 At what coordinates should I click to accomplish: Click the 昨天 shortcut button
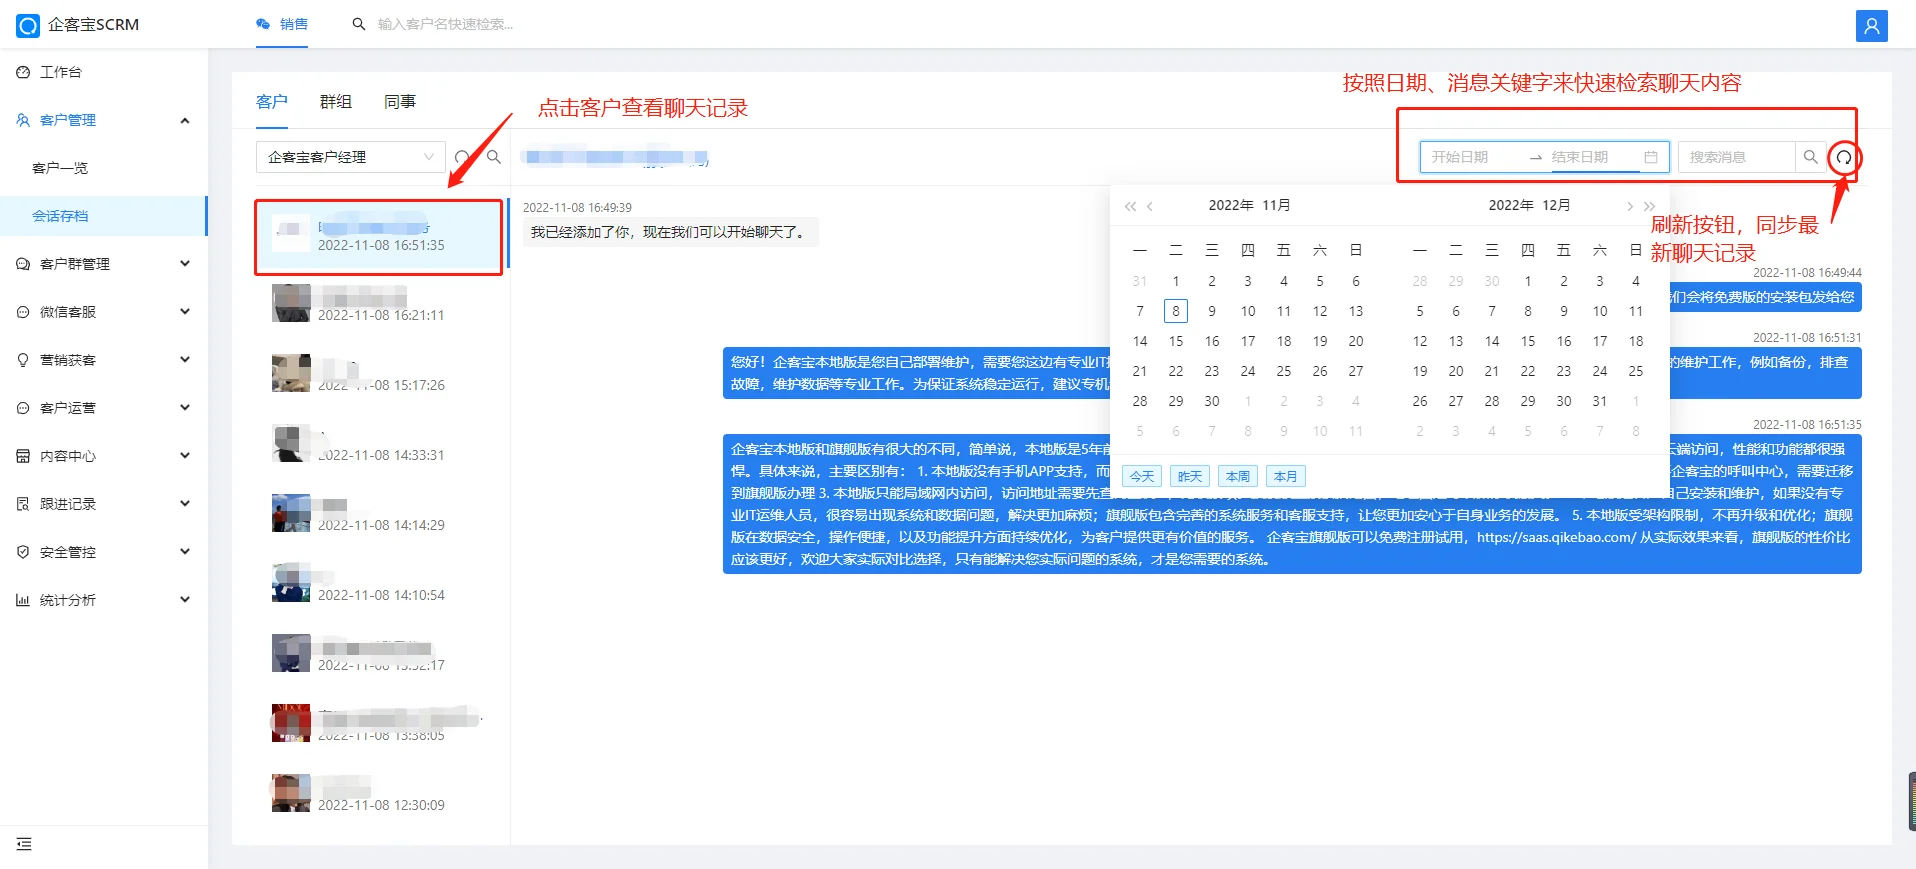coord(1190,477)
